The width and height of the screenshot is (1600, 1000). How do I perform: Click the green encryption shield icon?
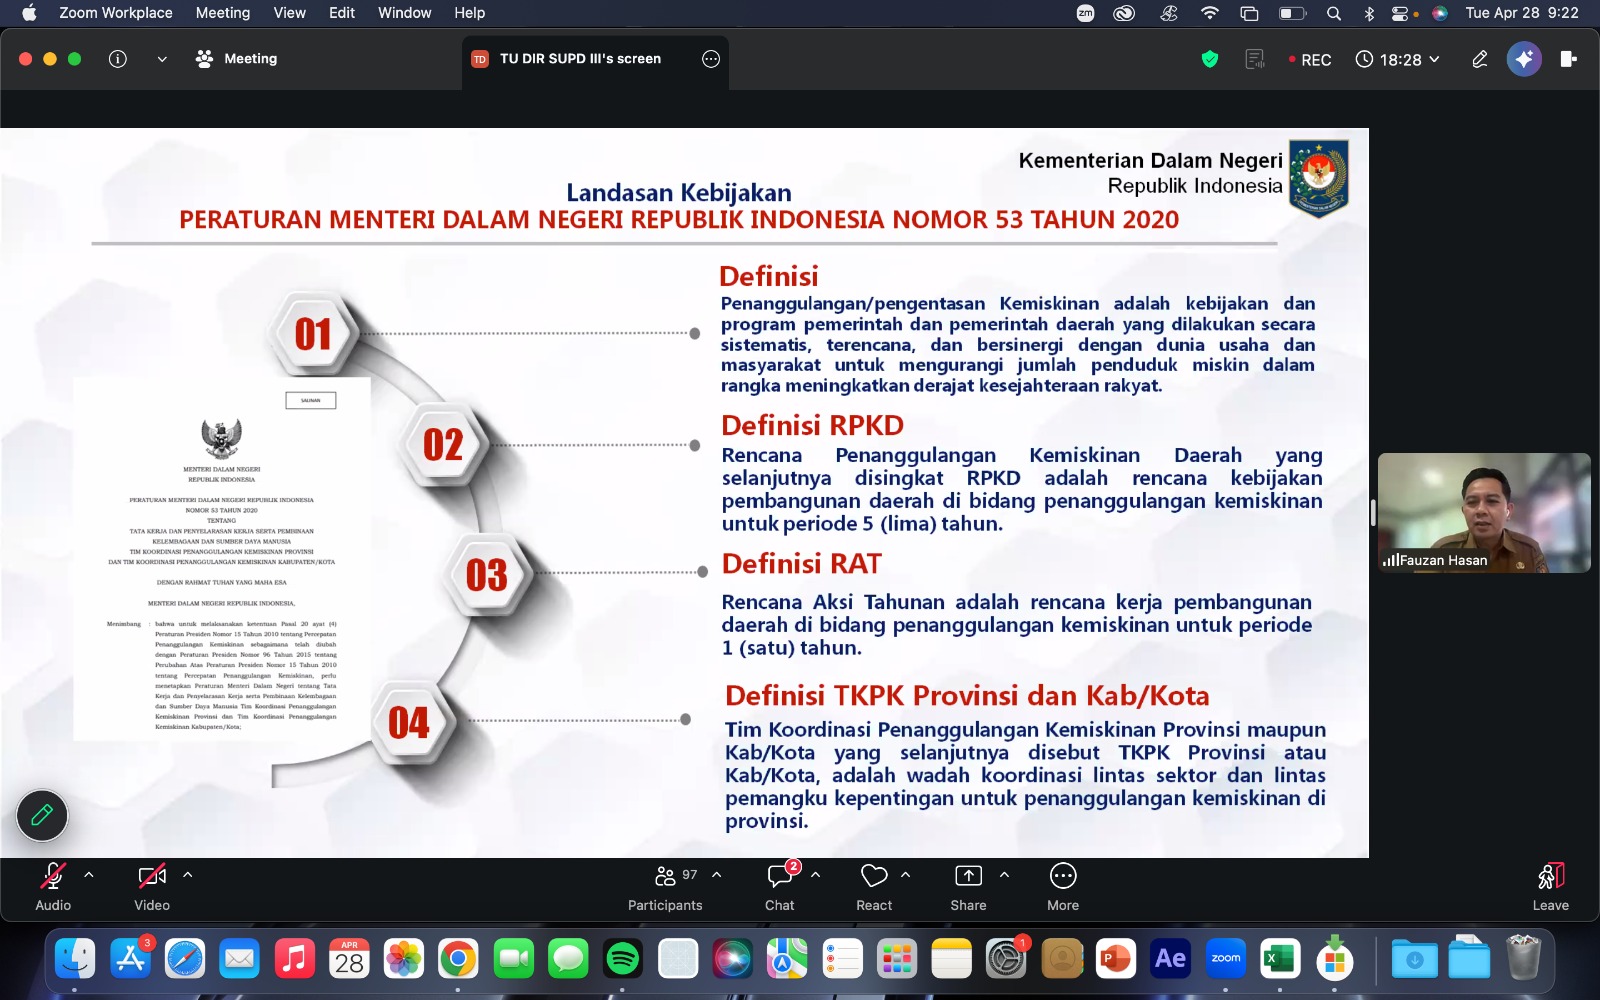1210,59
